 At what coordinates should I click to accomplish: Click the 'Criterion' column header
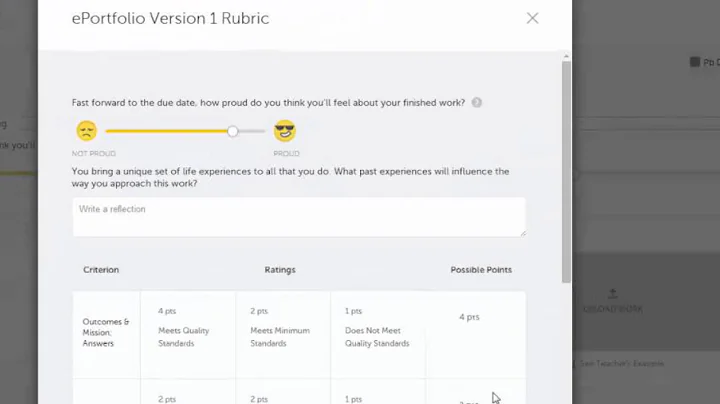point(101,270)
